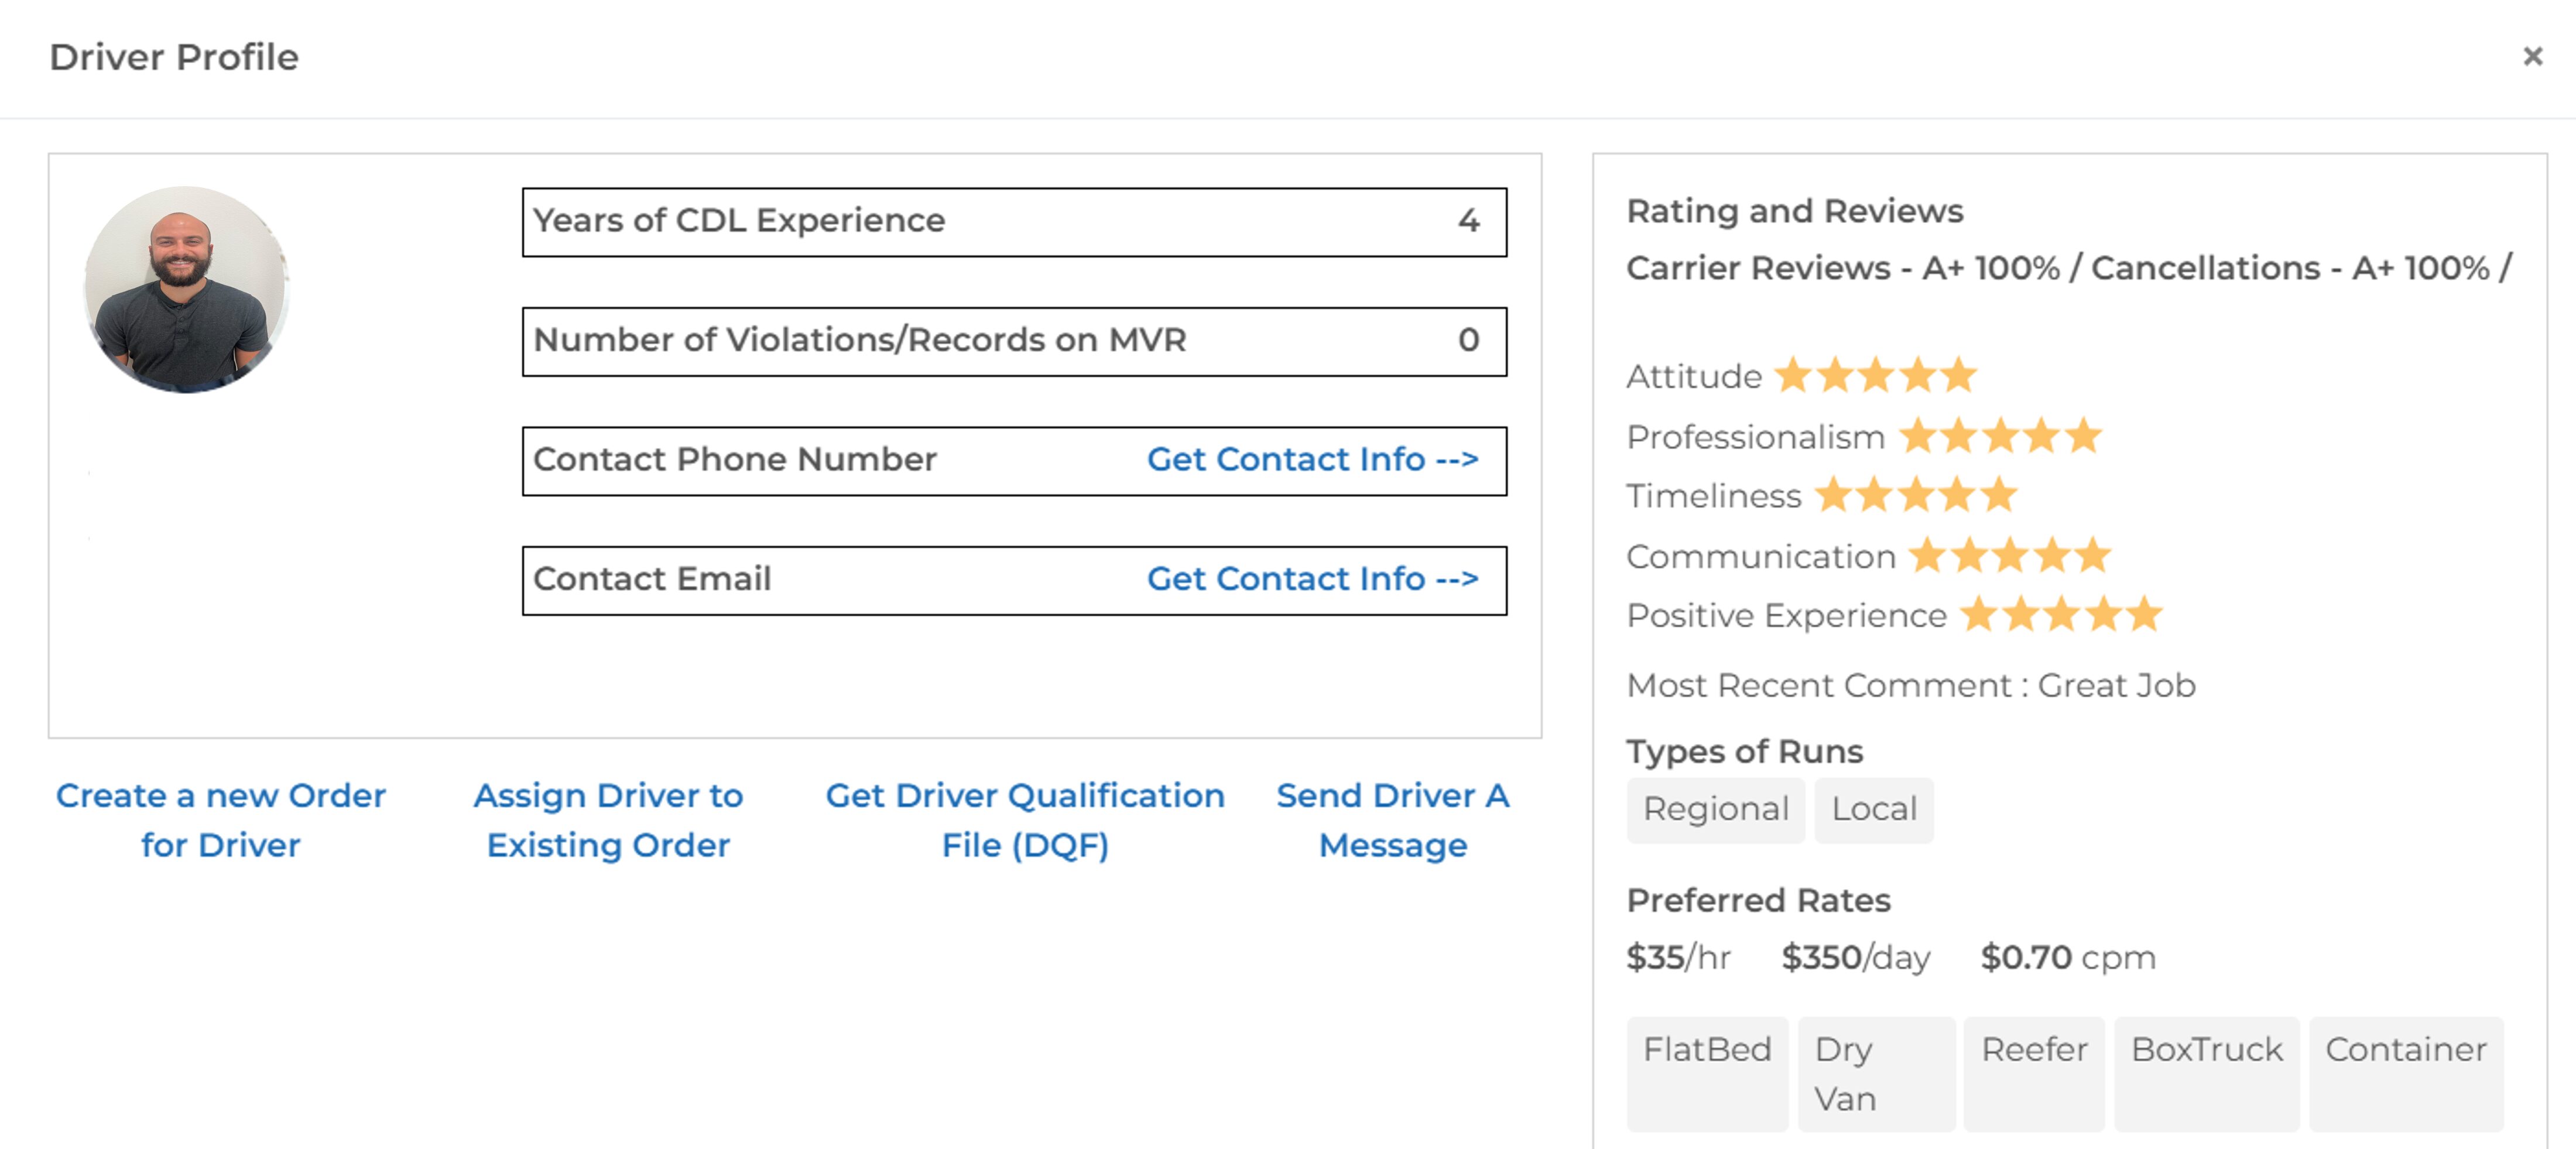Click the 'Contact Phone Number' label
2576x1149 pixels.
(734, 459)
